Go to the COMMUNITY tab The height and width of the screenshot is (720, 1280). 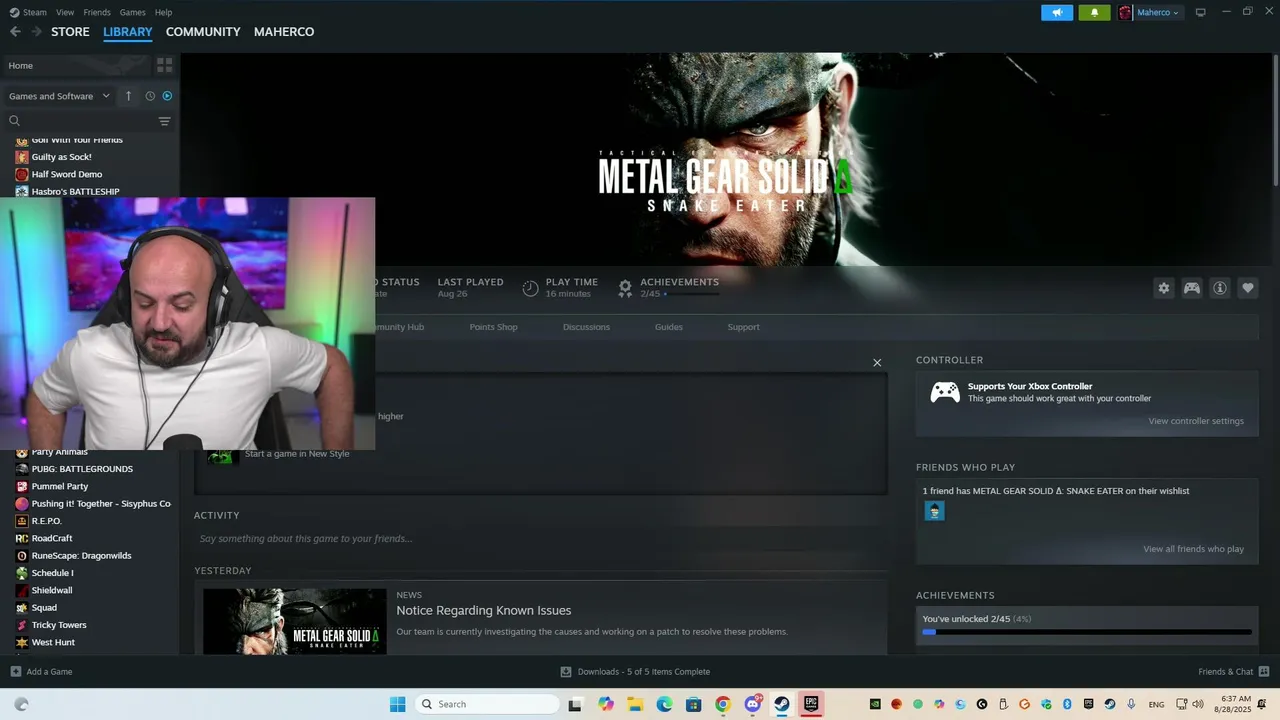203,32
